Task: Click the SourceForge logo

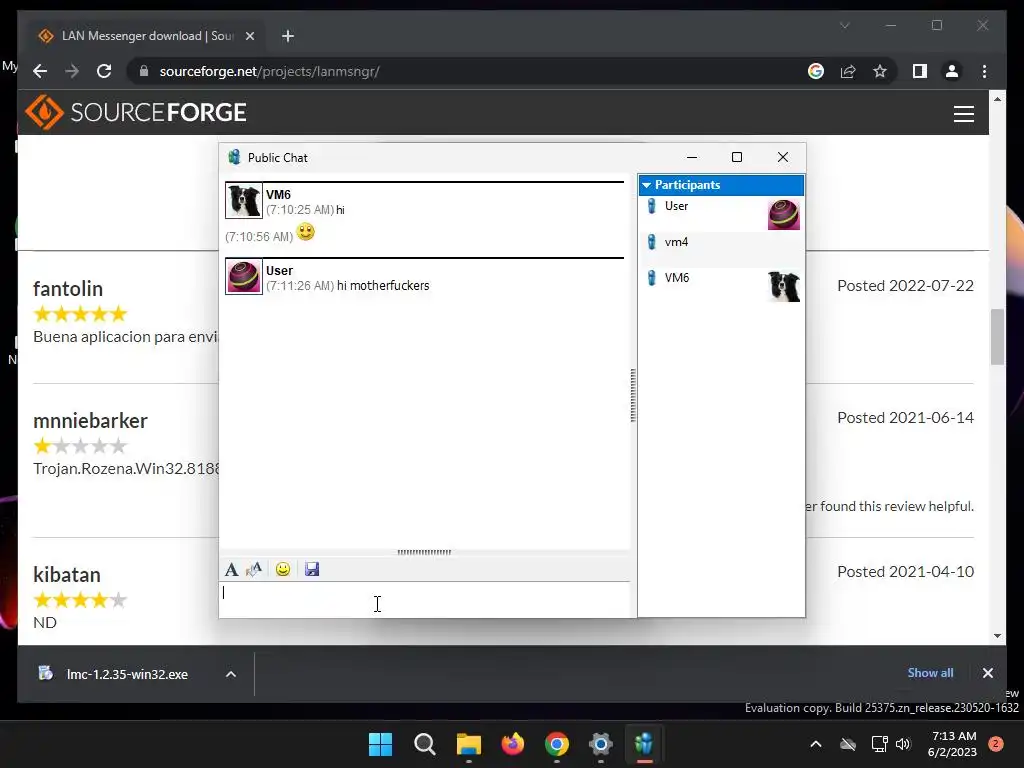Action: tap(136, 112)
